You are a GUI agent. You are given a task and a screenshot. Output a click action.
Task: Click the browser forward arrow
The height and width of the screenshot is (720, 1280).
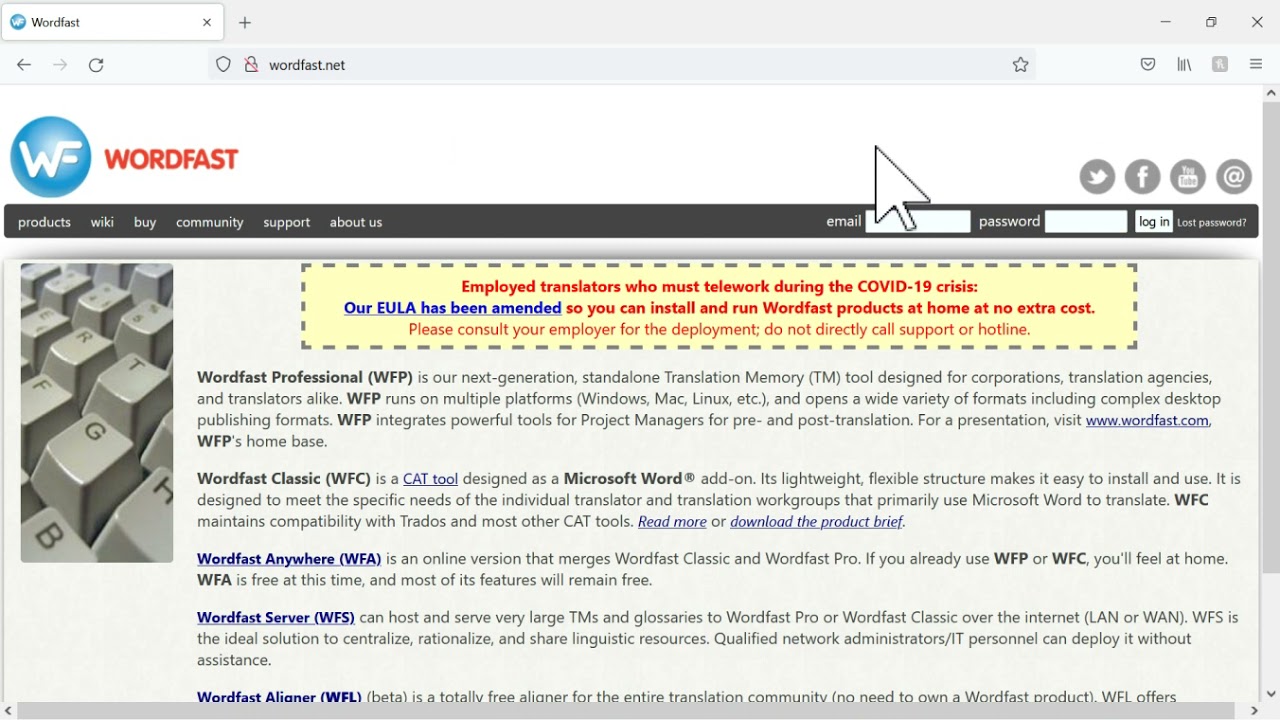pos(60,65)
